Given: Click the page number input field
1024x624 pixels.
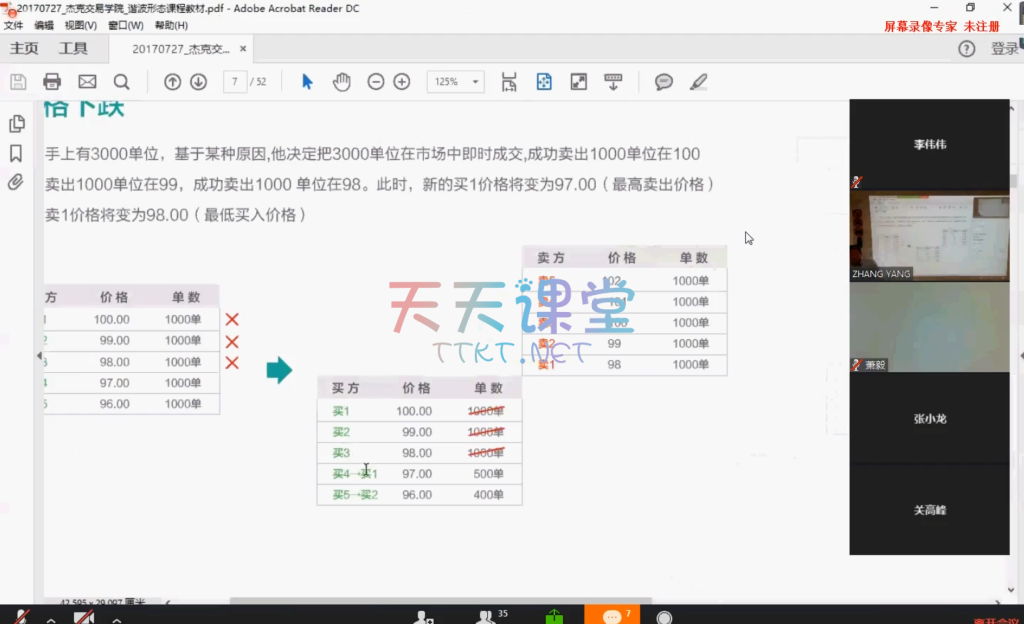Looking at the screenshot, I should (235, 82).
